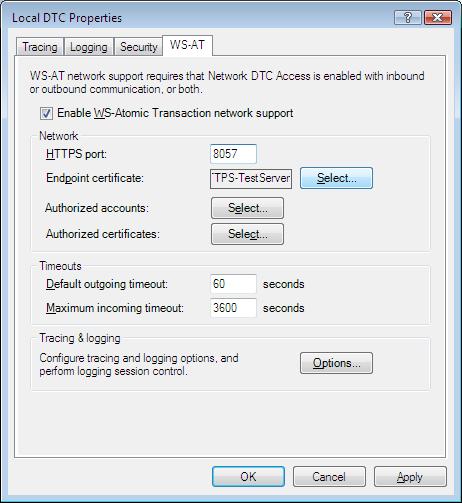Screen dimensions: 462x503
Task: Close the Local DTC Properties dialog
Action: 438,17
